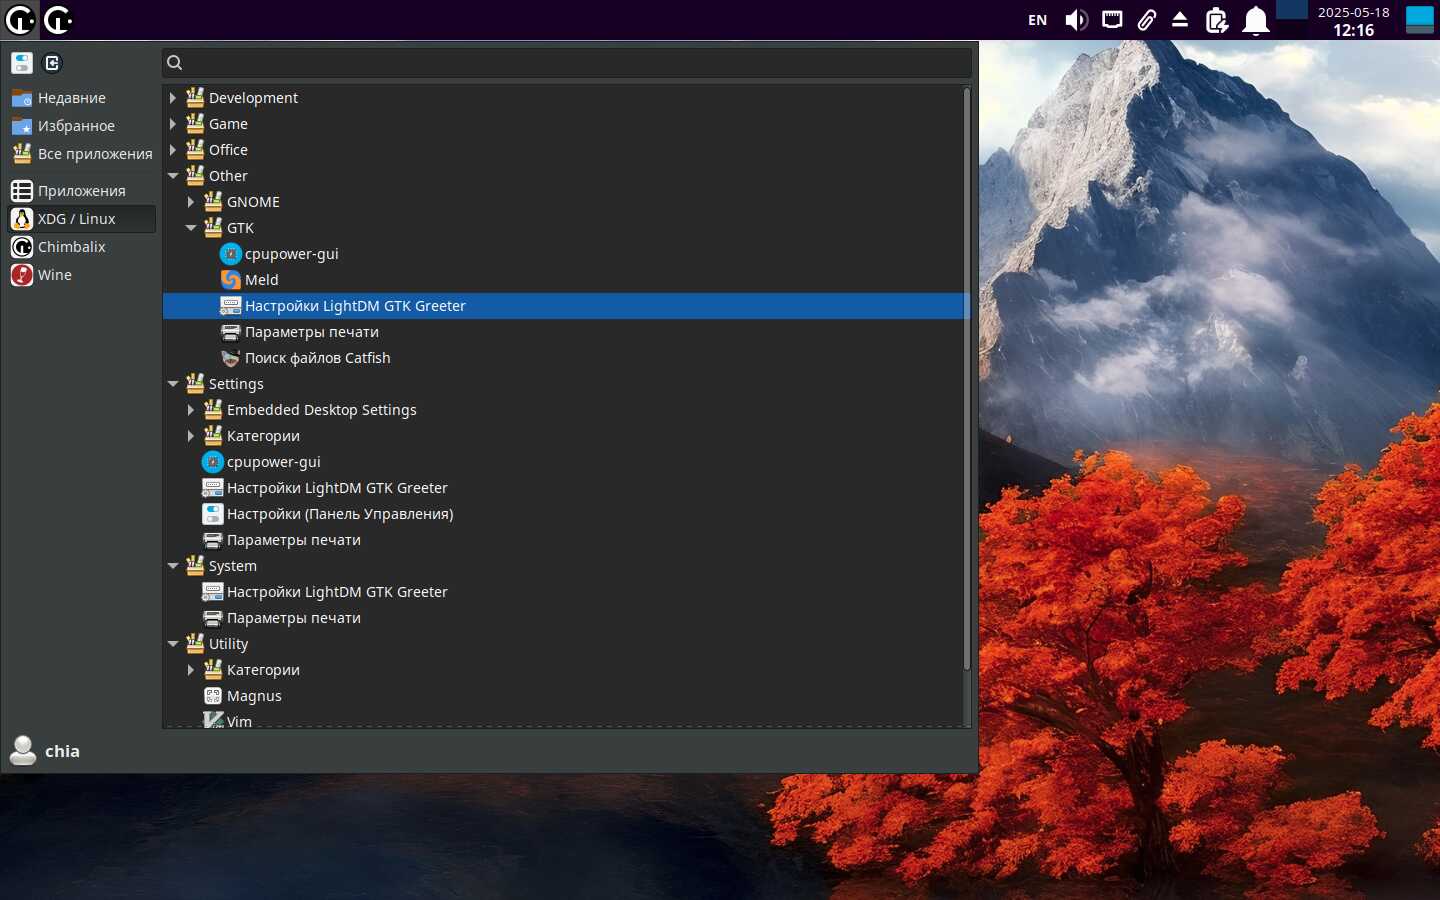The image size is (1440, 900).
Task: Launch the Magnus magnifier icon
Action: point(213,696)
